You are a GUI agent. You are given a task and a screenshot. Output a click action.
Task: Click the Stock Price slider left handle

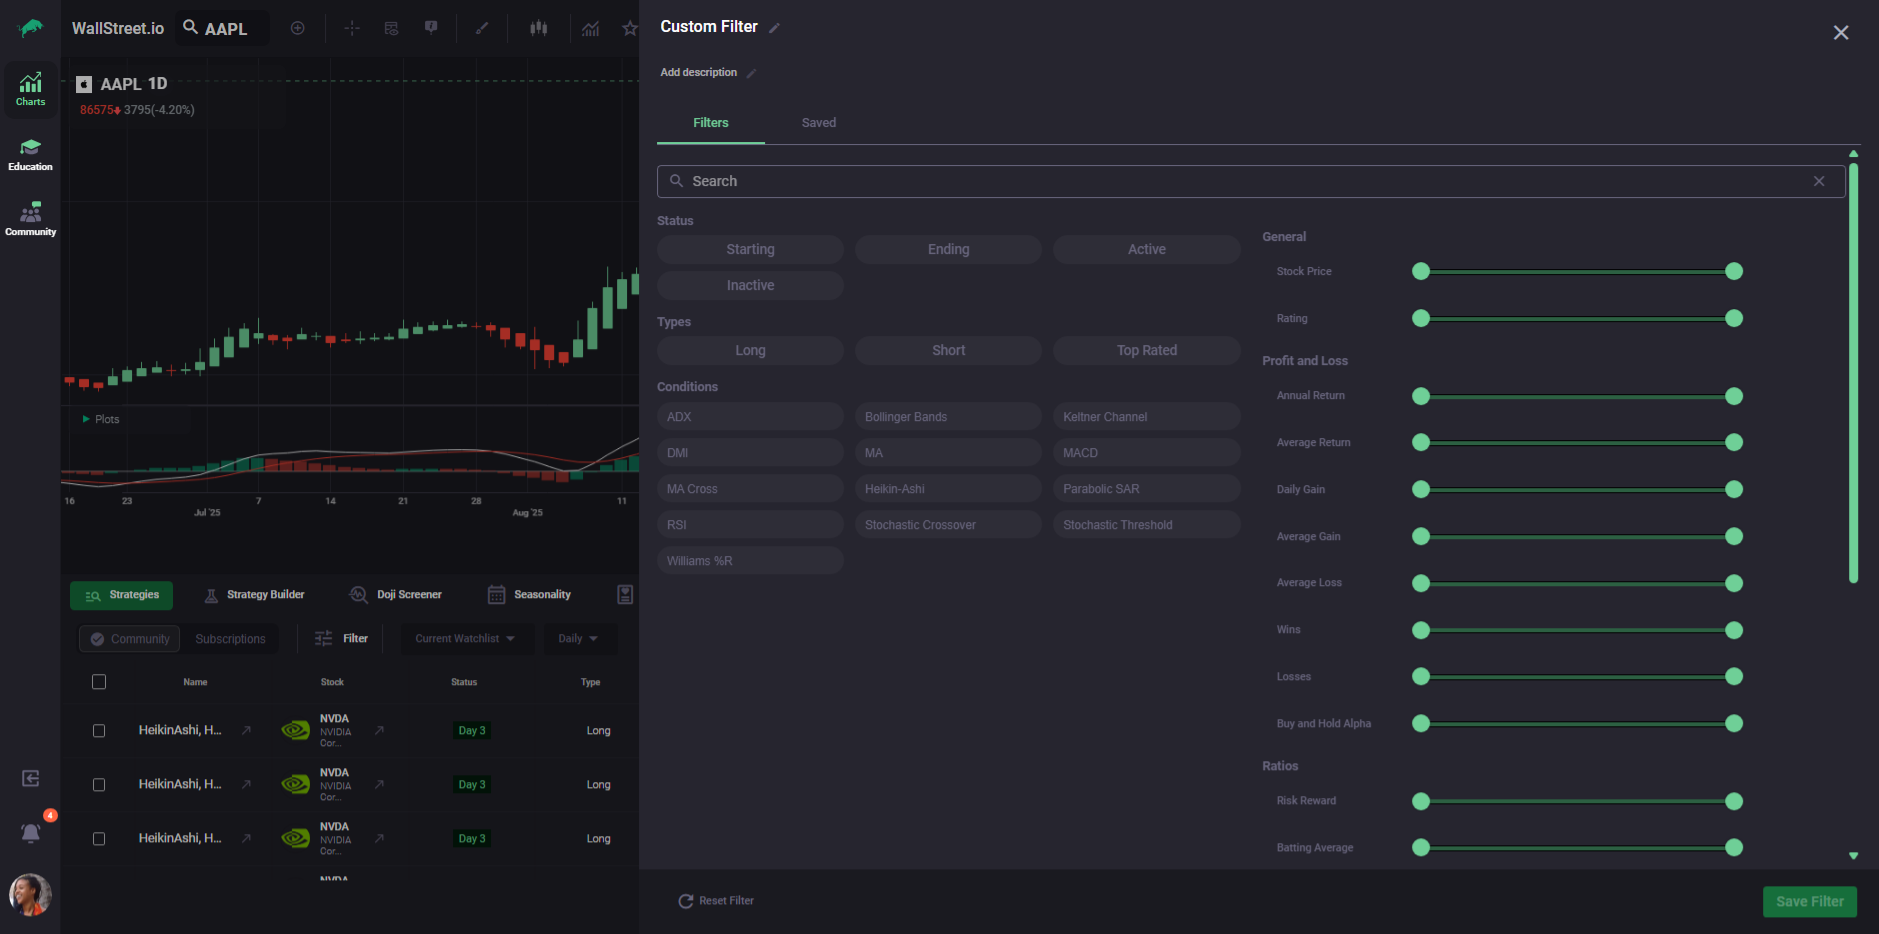[x=1420, y=272]
